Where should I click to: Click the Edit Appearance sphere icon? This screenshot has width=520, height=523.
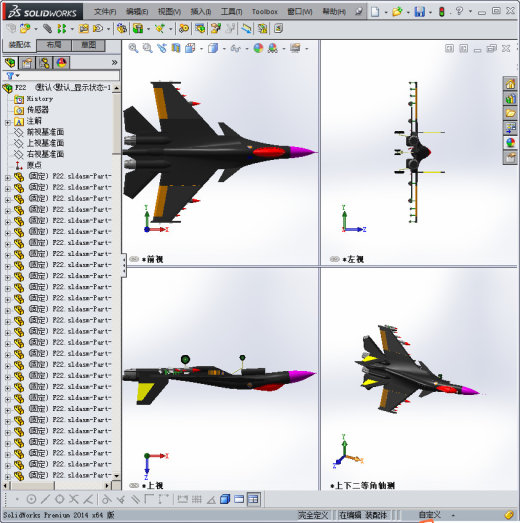[x=258, y=48]
